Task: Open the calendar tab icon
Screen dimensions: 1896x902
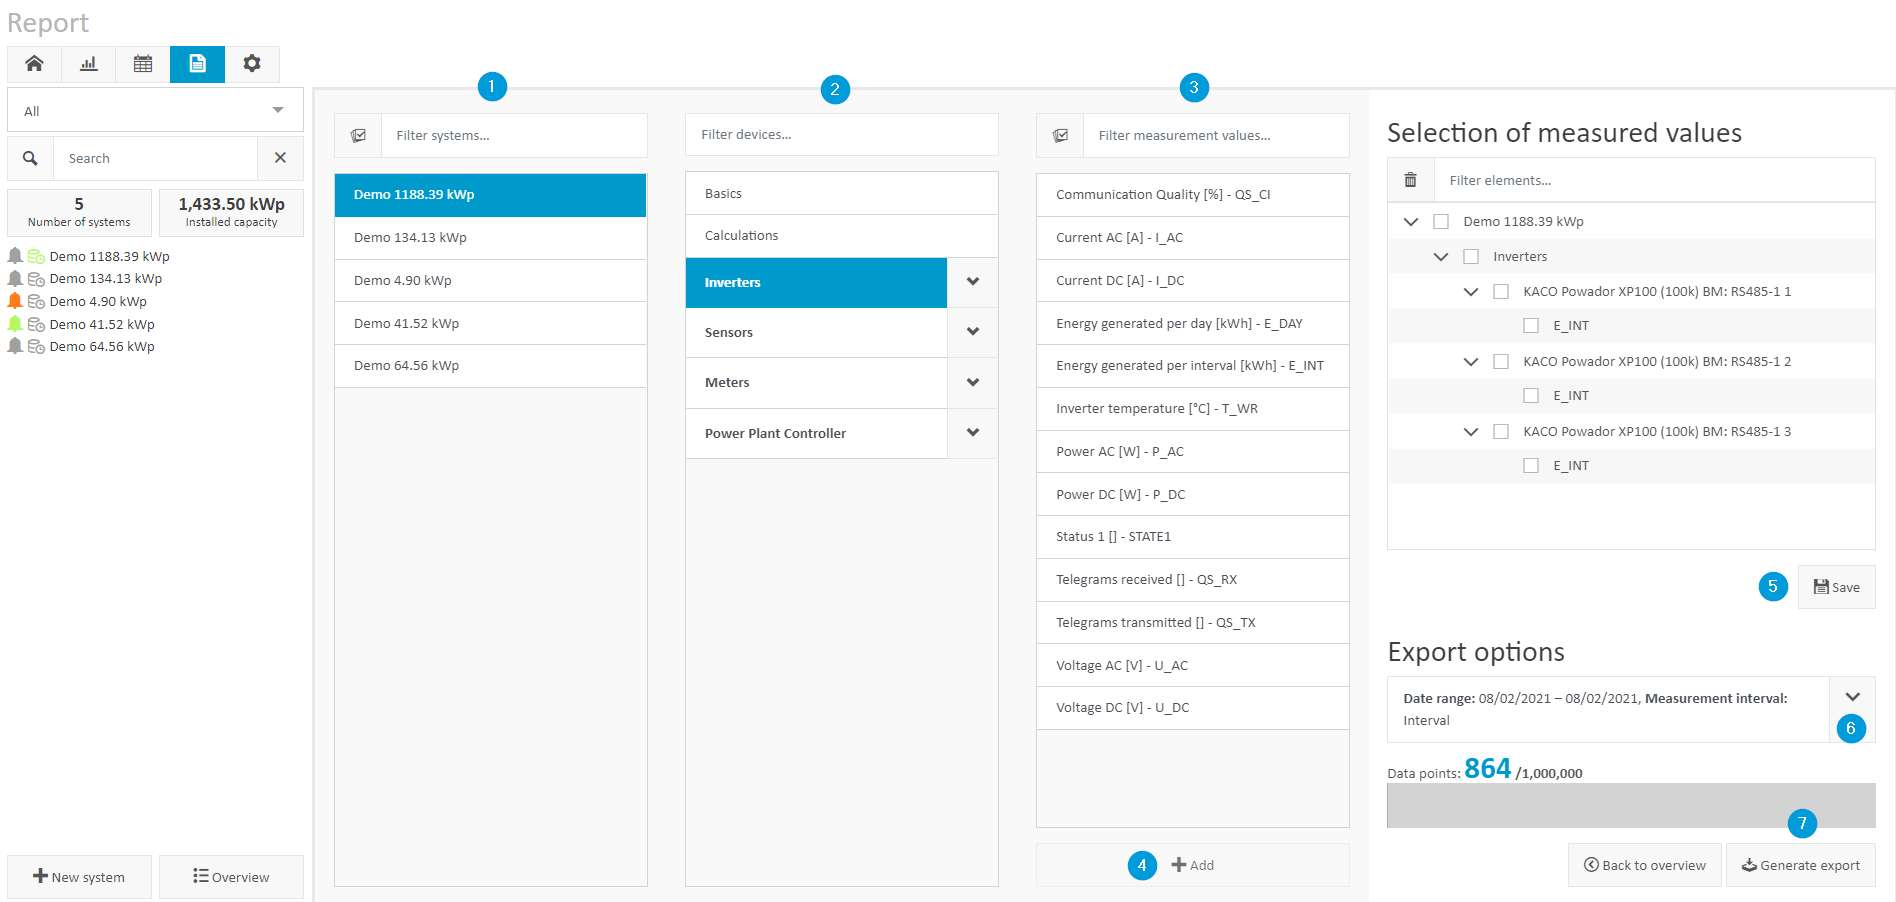Action: (143, 64)
